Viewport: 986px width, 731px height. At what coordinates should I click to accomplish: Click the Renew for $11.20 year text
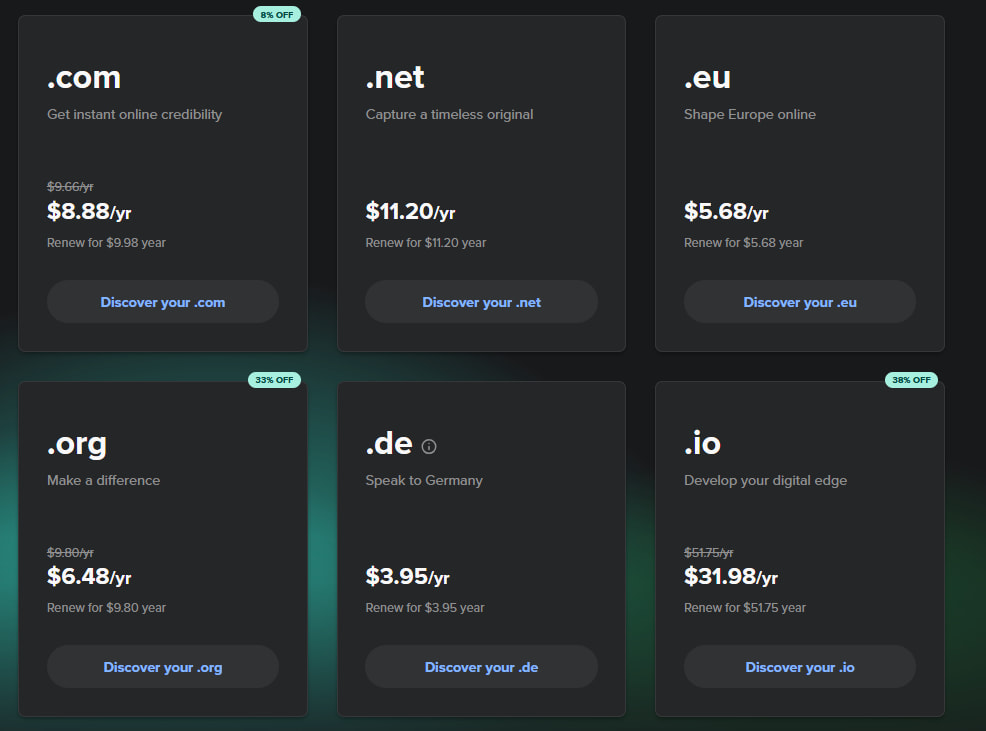pos(426,243)
